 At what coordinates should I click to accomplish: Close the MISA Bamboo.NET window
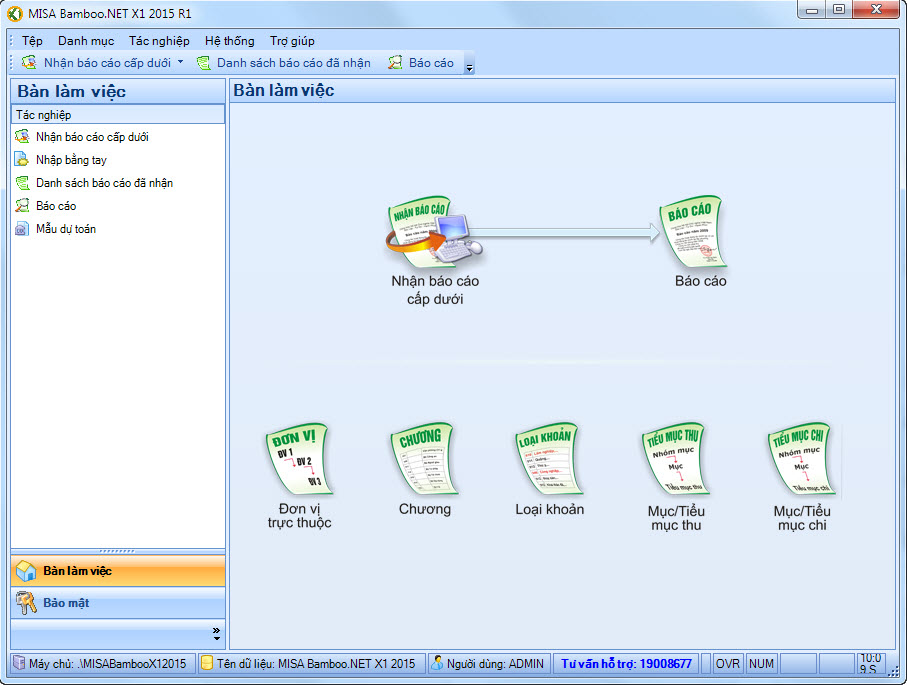(x=876, y=10)
